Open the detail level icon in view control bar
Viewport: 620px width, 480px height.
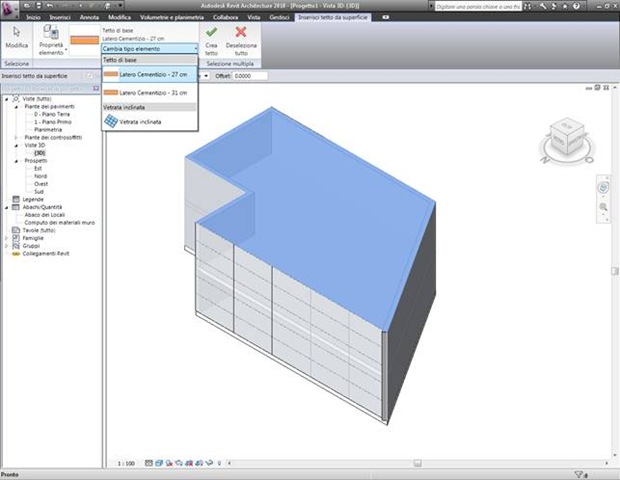149,463
